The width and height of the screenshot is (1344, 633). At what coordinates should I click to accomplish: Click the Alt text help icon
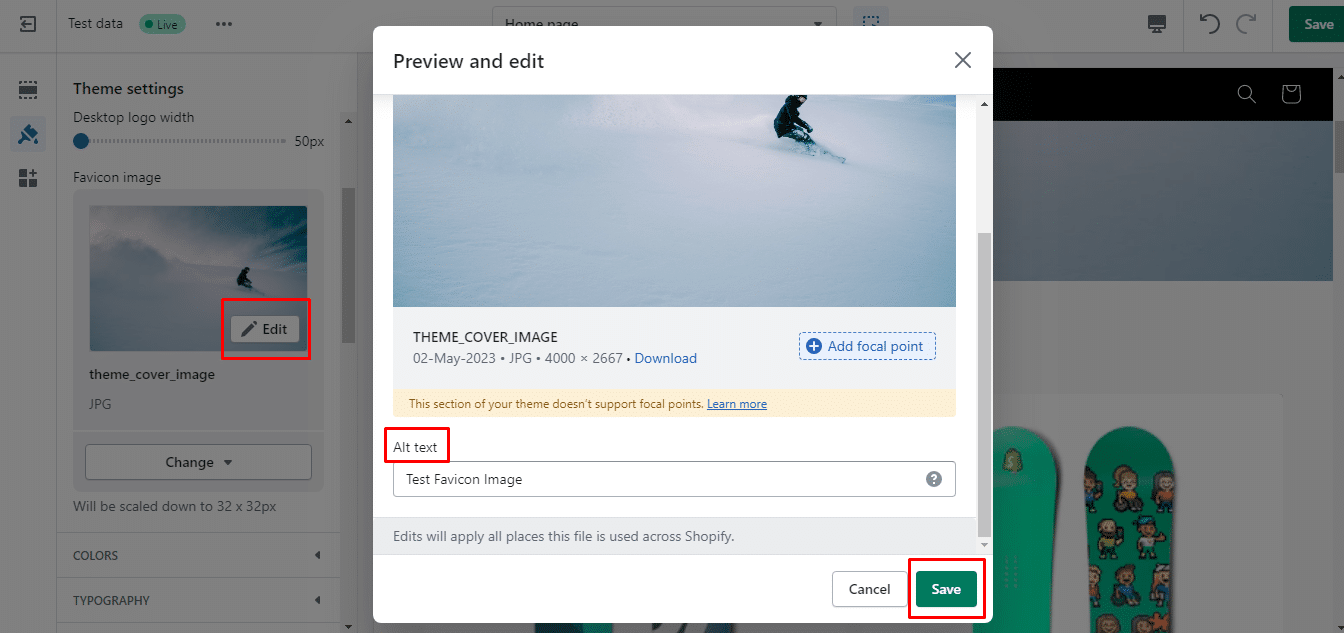[934, 479]
